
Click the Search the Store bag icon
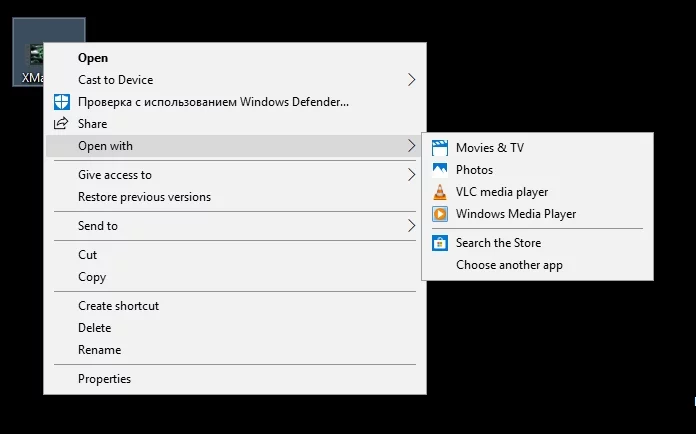(x=439, y=243)
